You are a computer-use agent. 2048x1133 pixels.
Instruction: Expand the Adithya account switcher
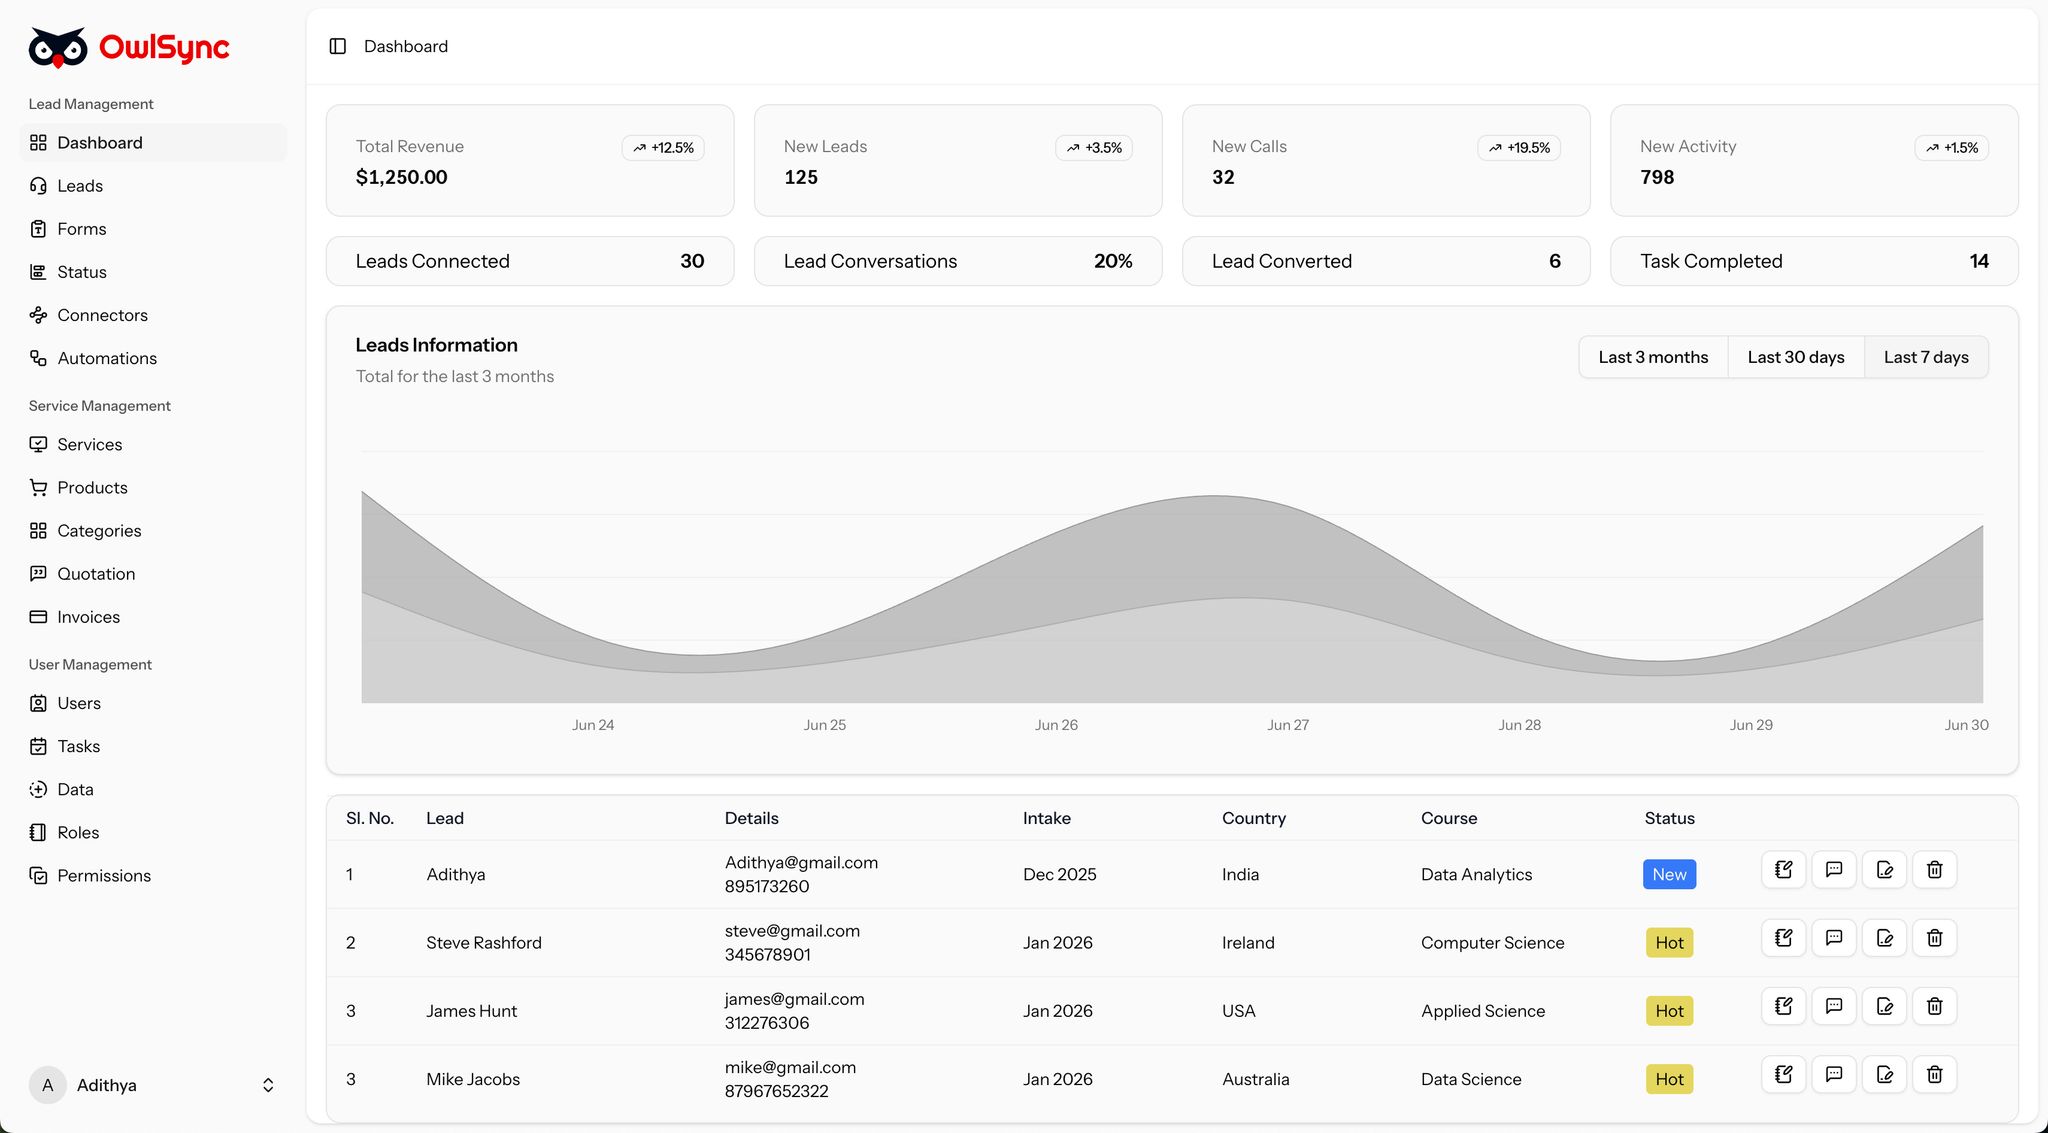(x=267, y=1085)
